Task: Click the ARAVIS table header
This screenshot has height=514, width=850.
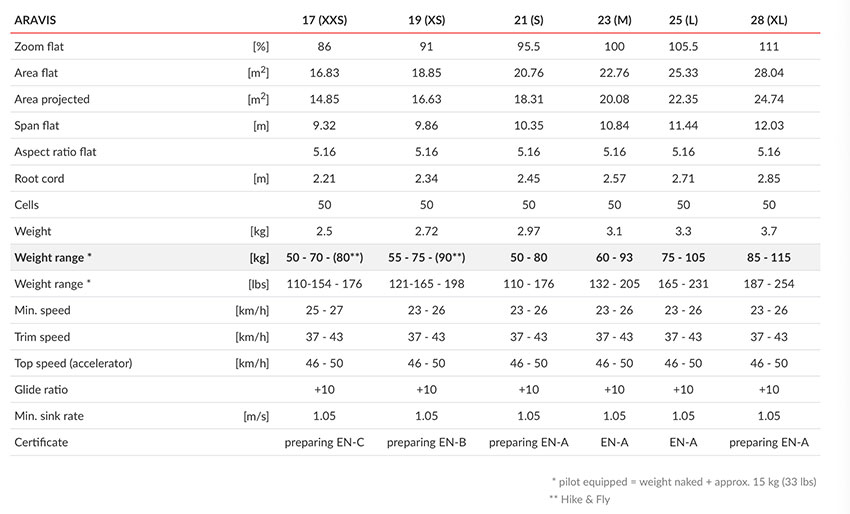Action: (x=35, y=20)
